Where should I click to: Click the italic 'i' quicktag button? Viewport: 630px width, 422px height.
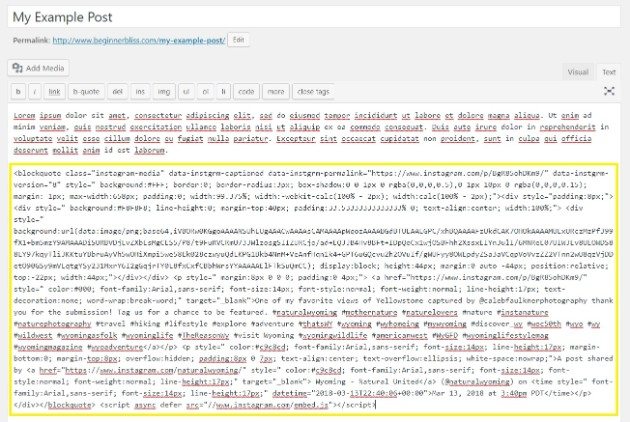click(x=37, y=90)
